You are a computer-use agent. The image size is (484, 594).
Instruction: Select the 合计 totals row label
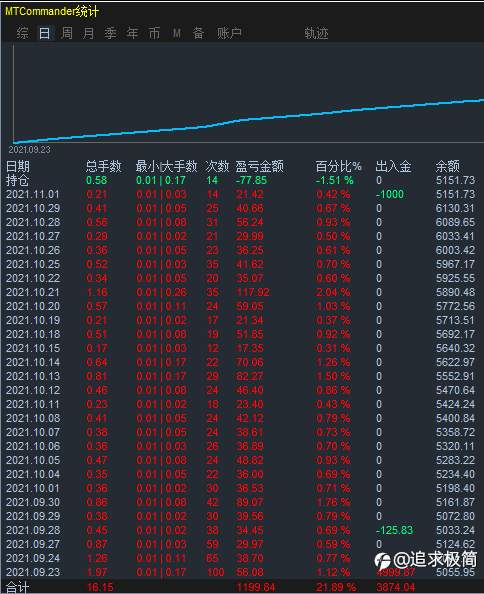tap(17, 588)
